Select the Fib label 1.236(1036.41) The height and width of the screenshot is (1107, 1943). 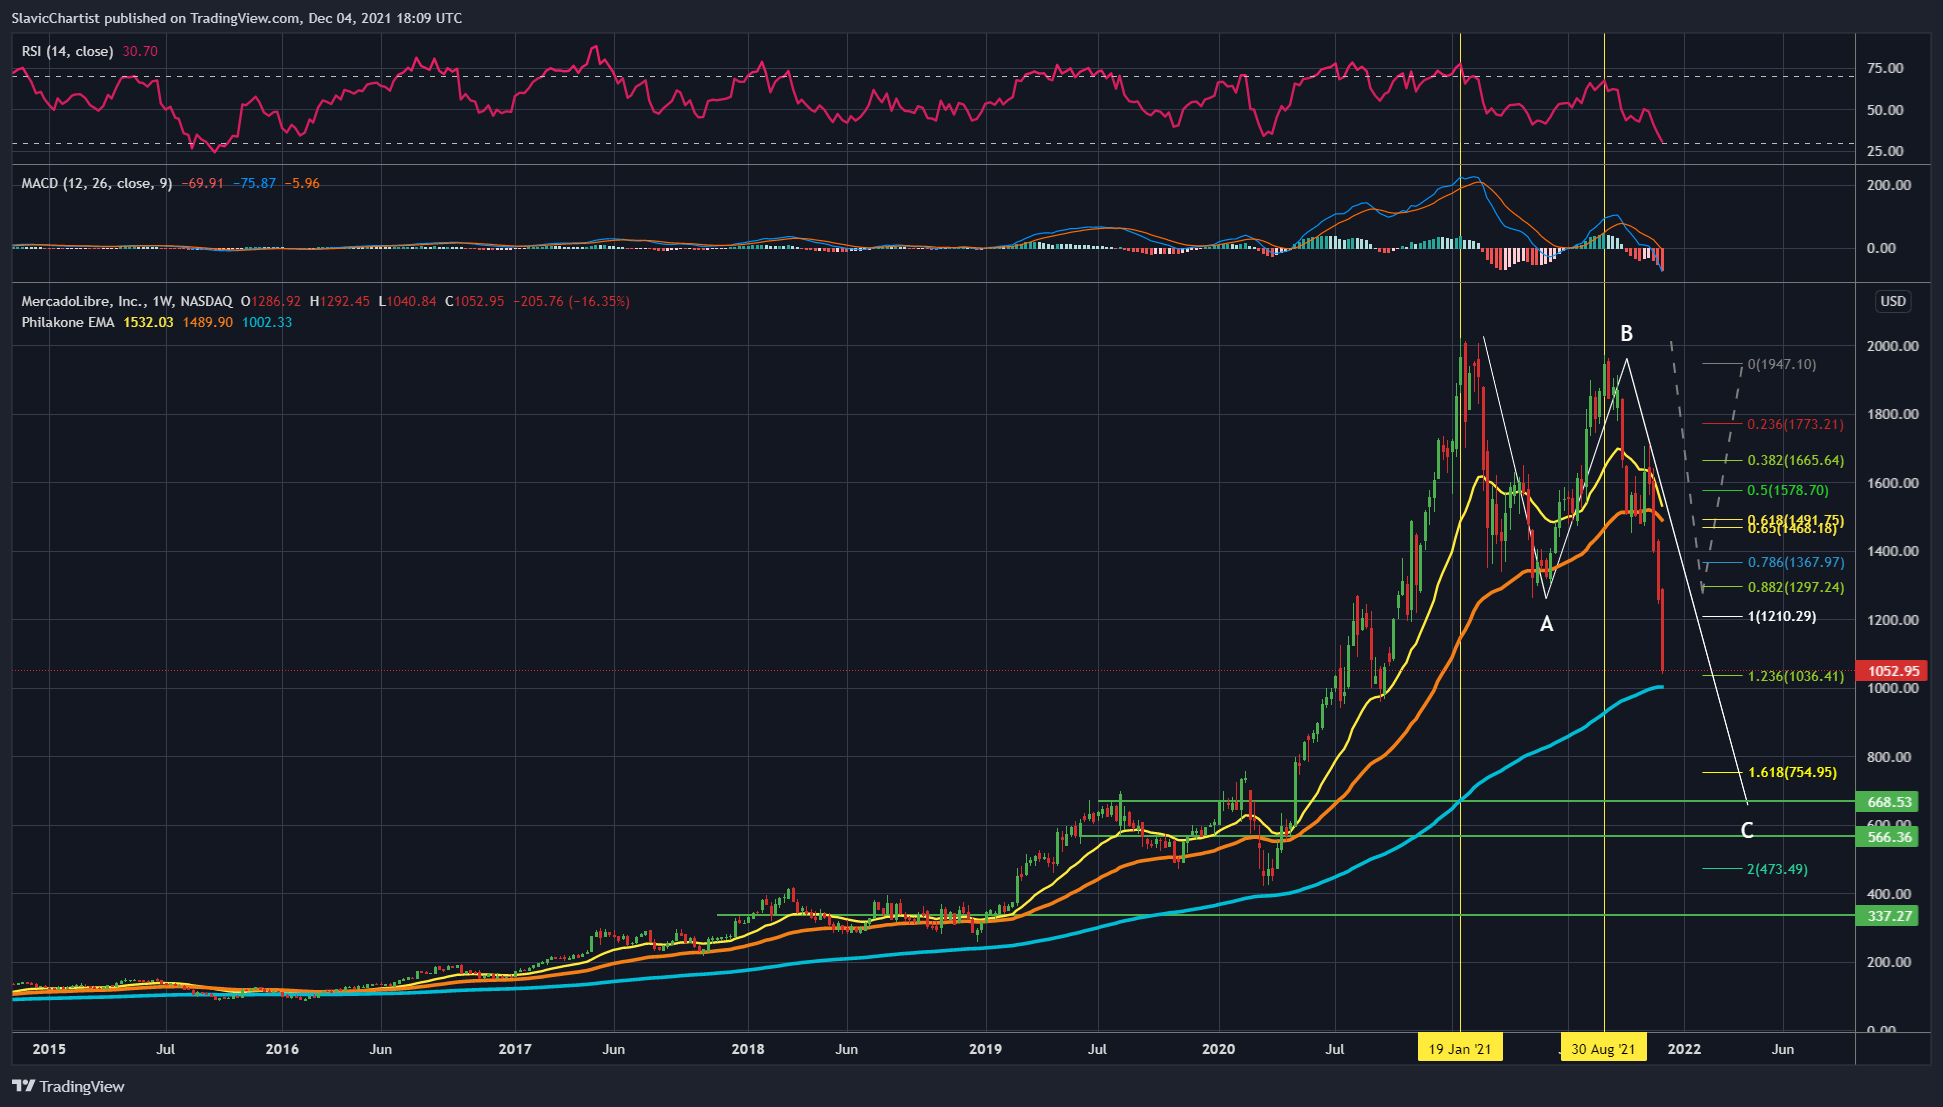(x=1795, y=676)
